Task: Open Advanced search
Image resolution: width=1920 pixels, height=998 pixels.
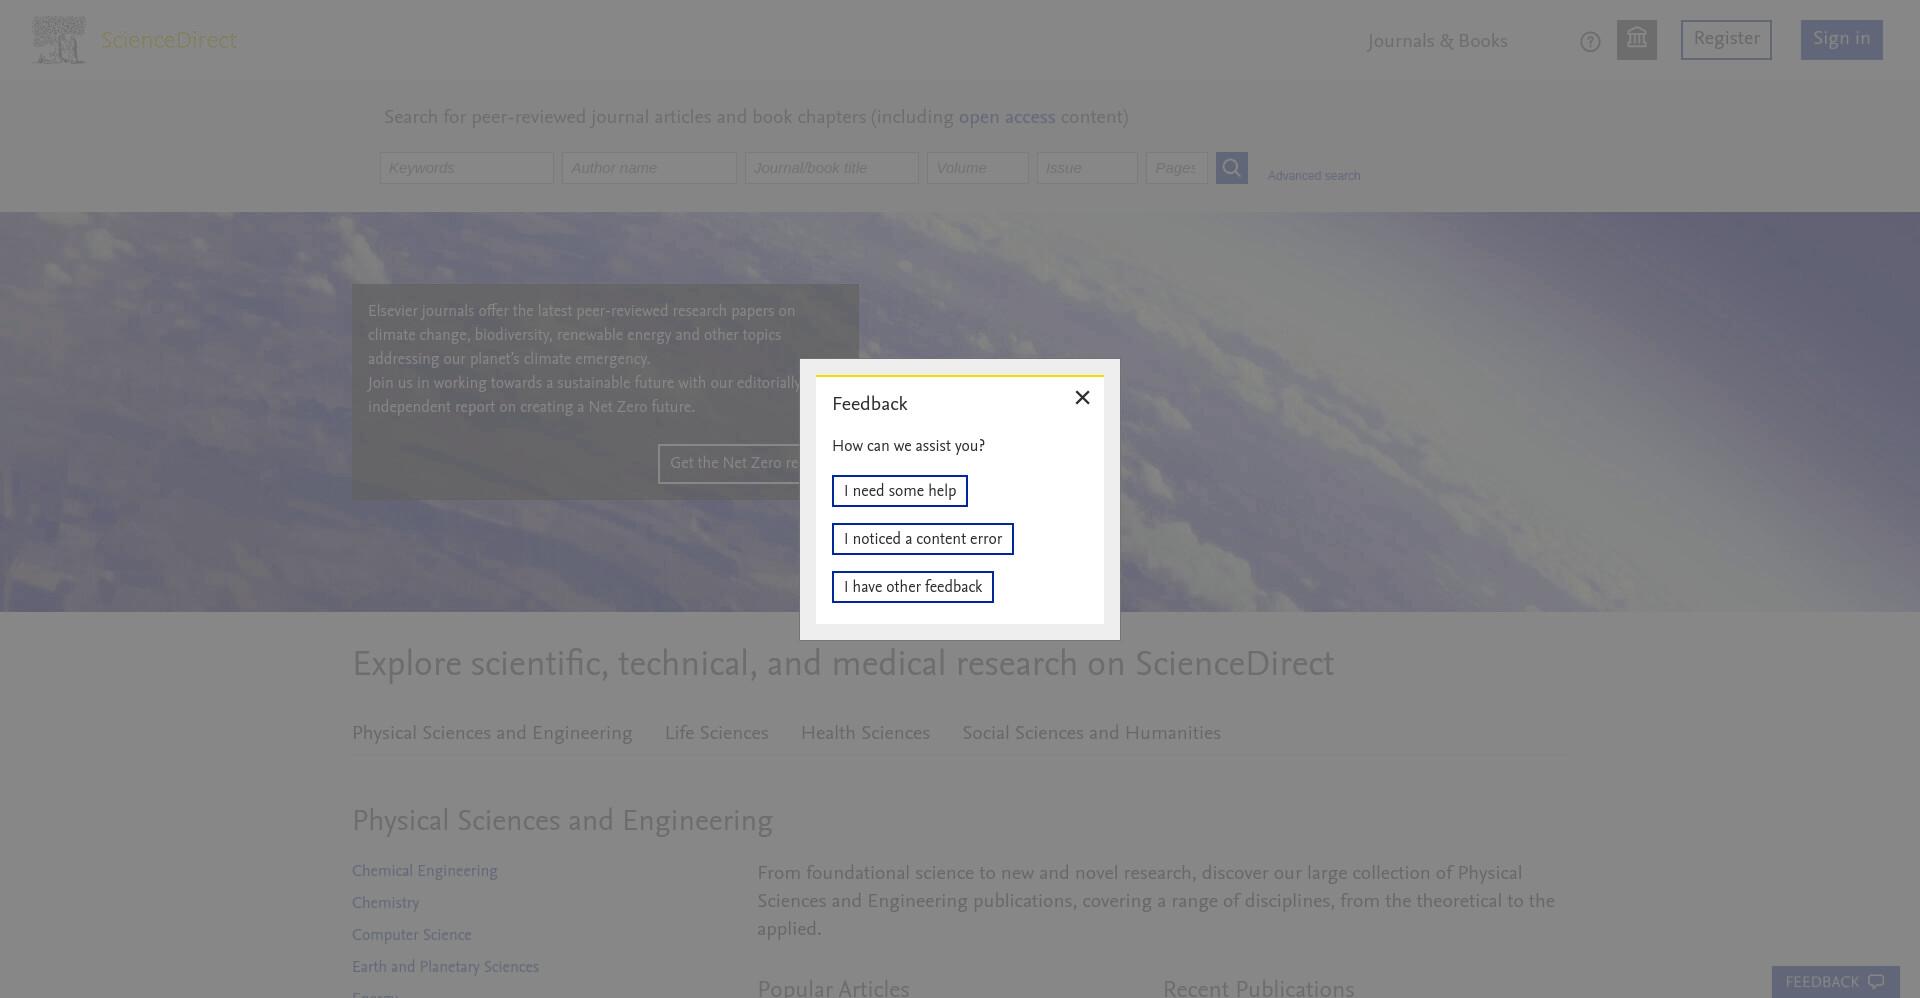Action: (x=1314, y=176)
